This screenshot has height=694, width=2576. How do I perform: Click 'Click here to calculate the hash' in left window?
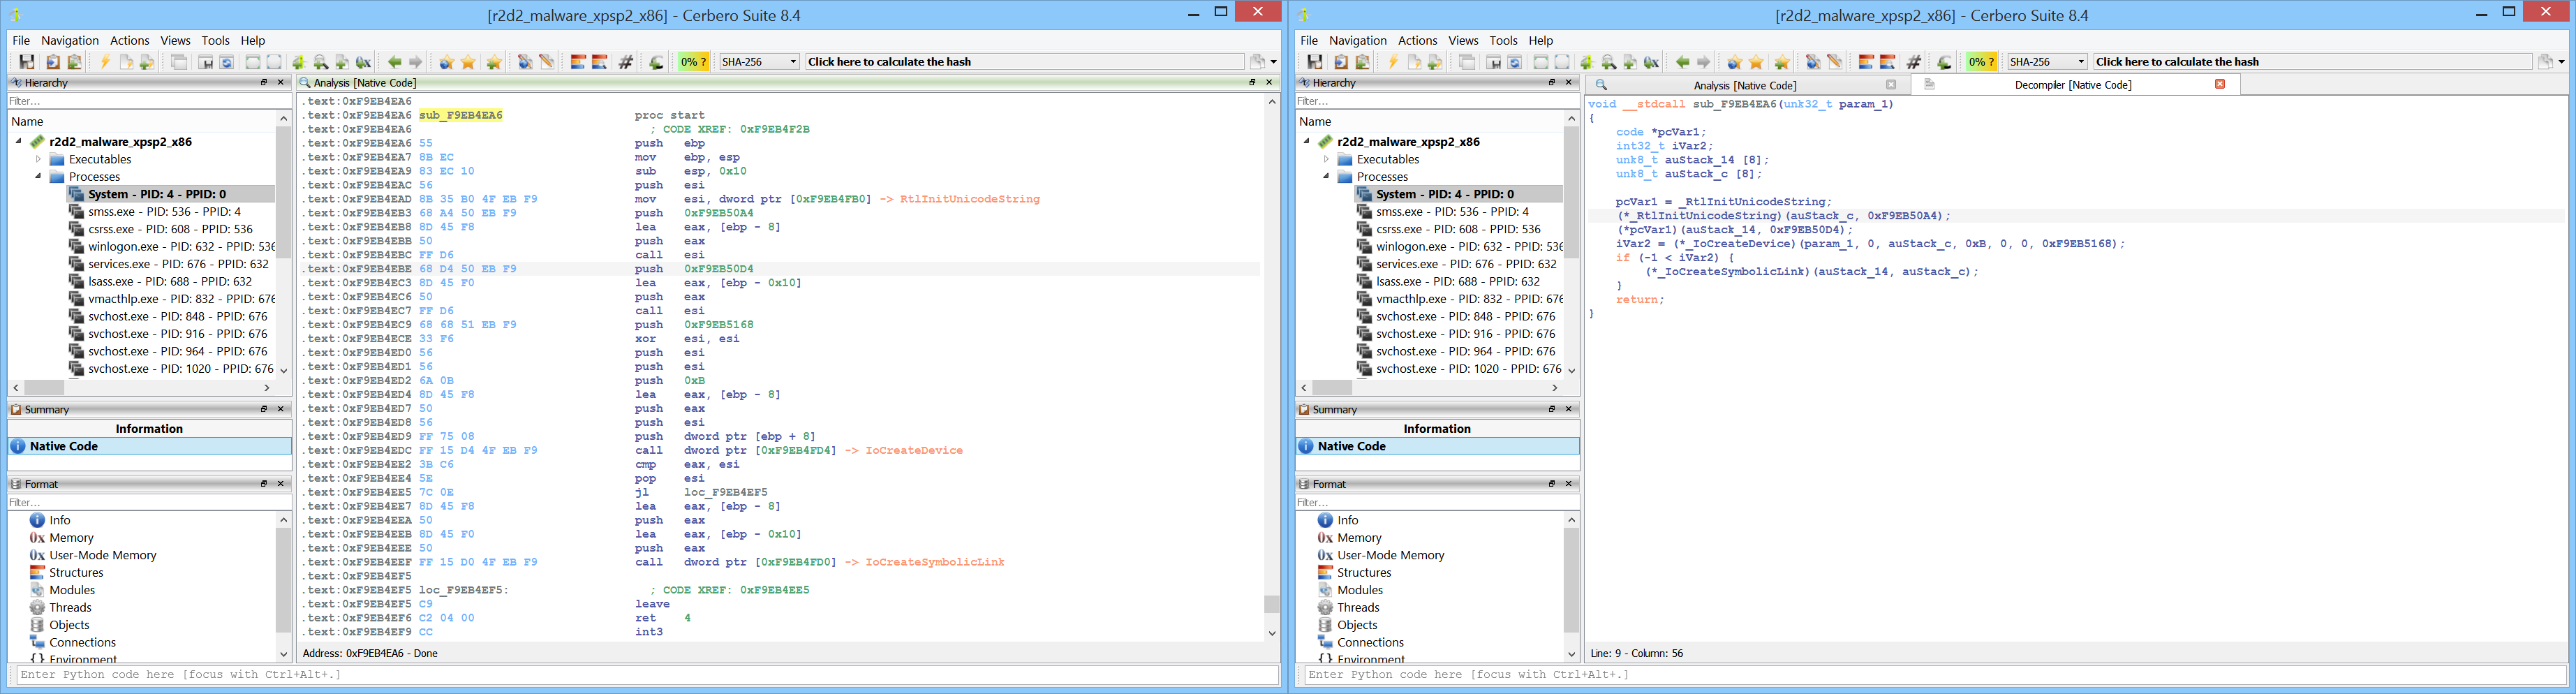1024,62
